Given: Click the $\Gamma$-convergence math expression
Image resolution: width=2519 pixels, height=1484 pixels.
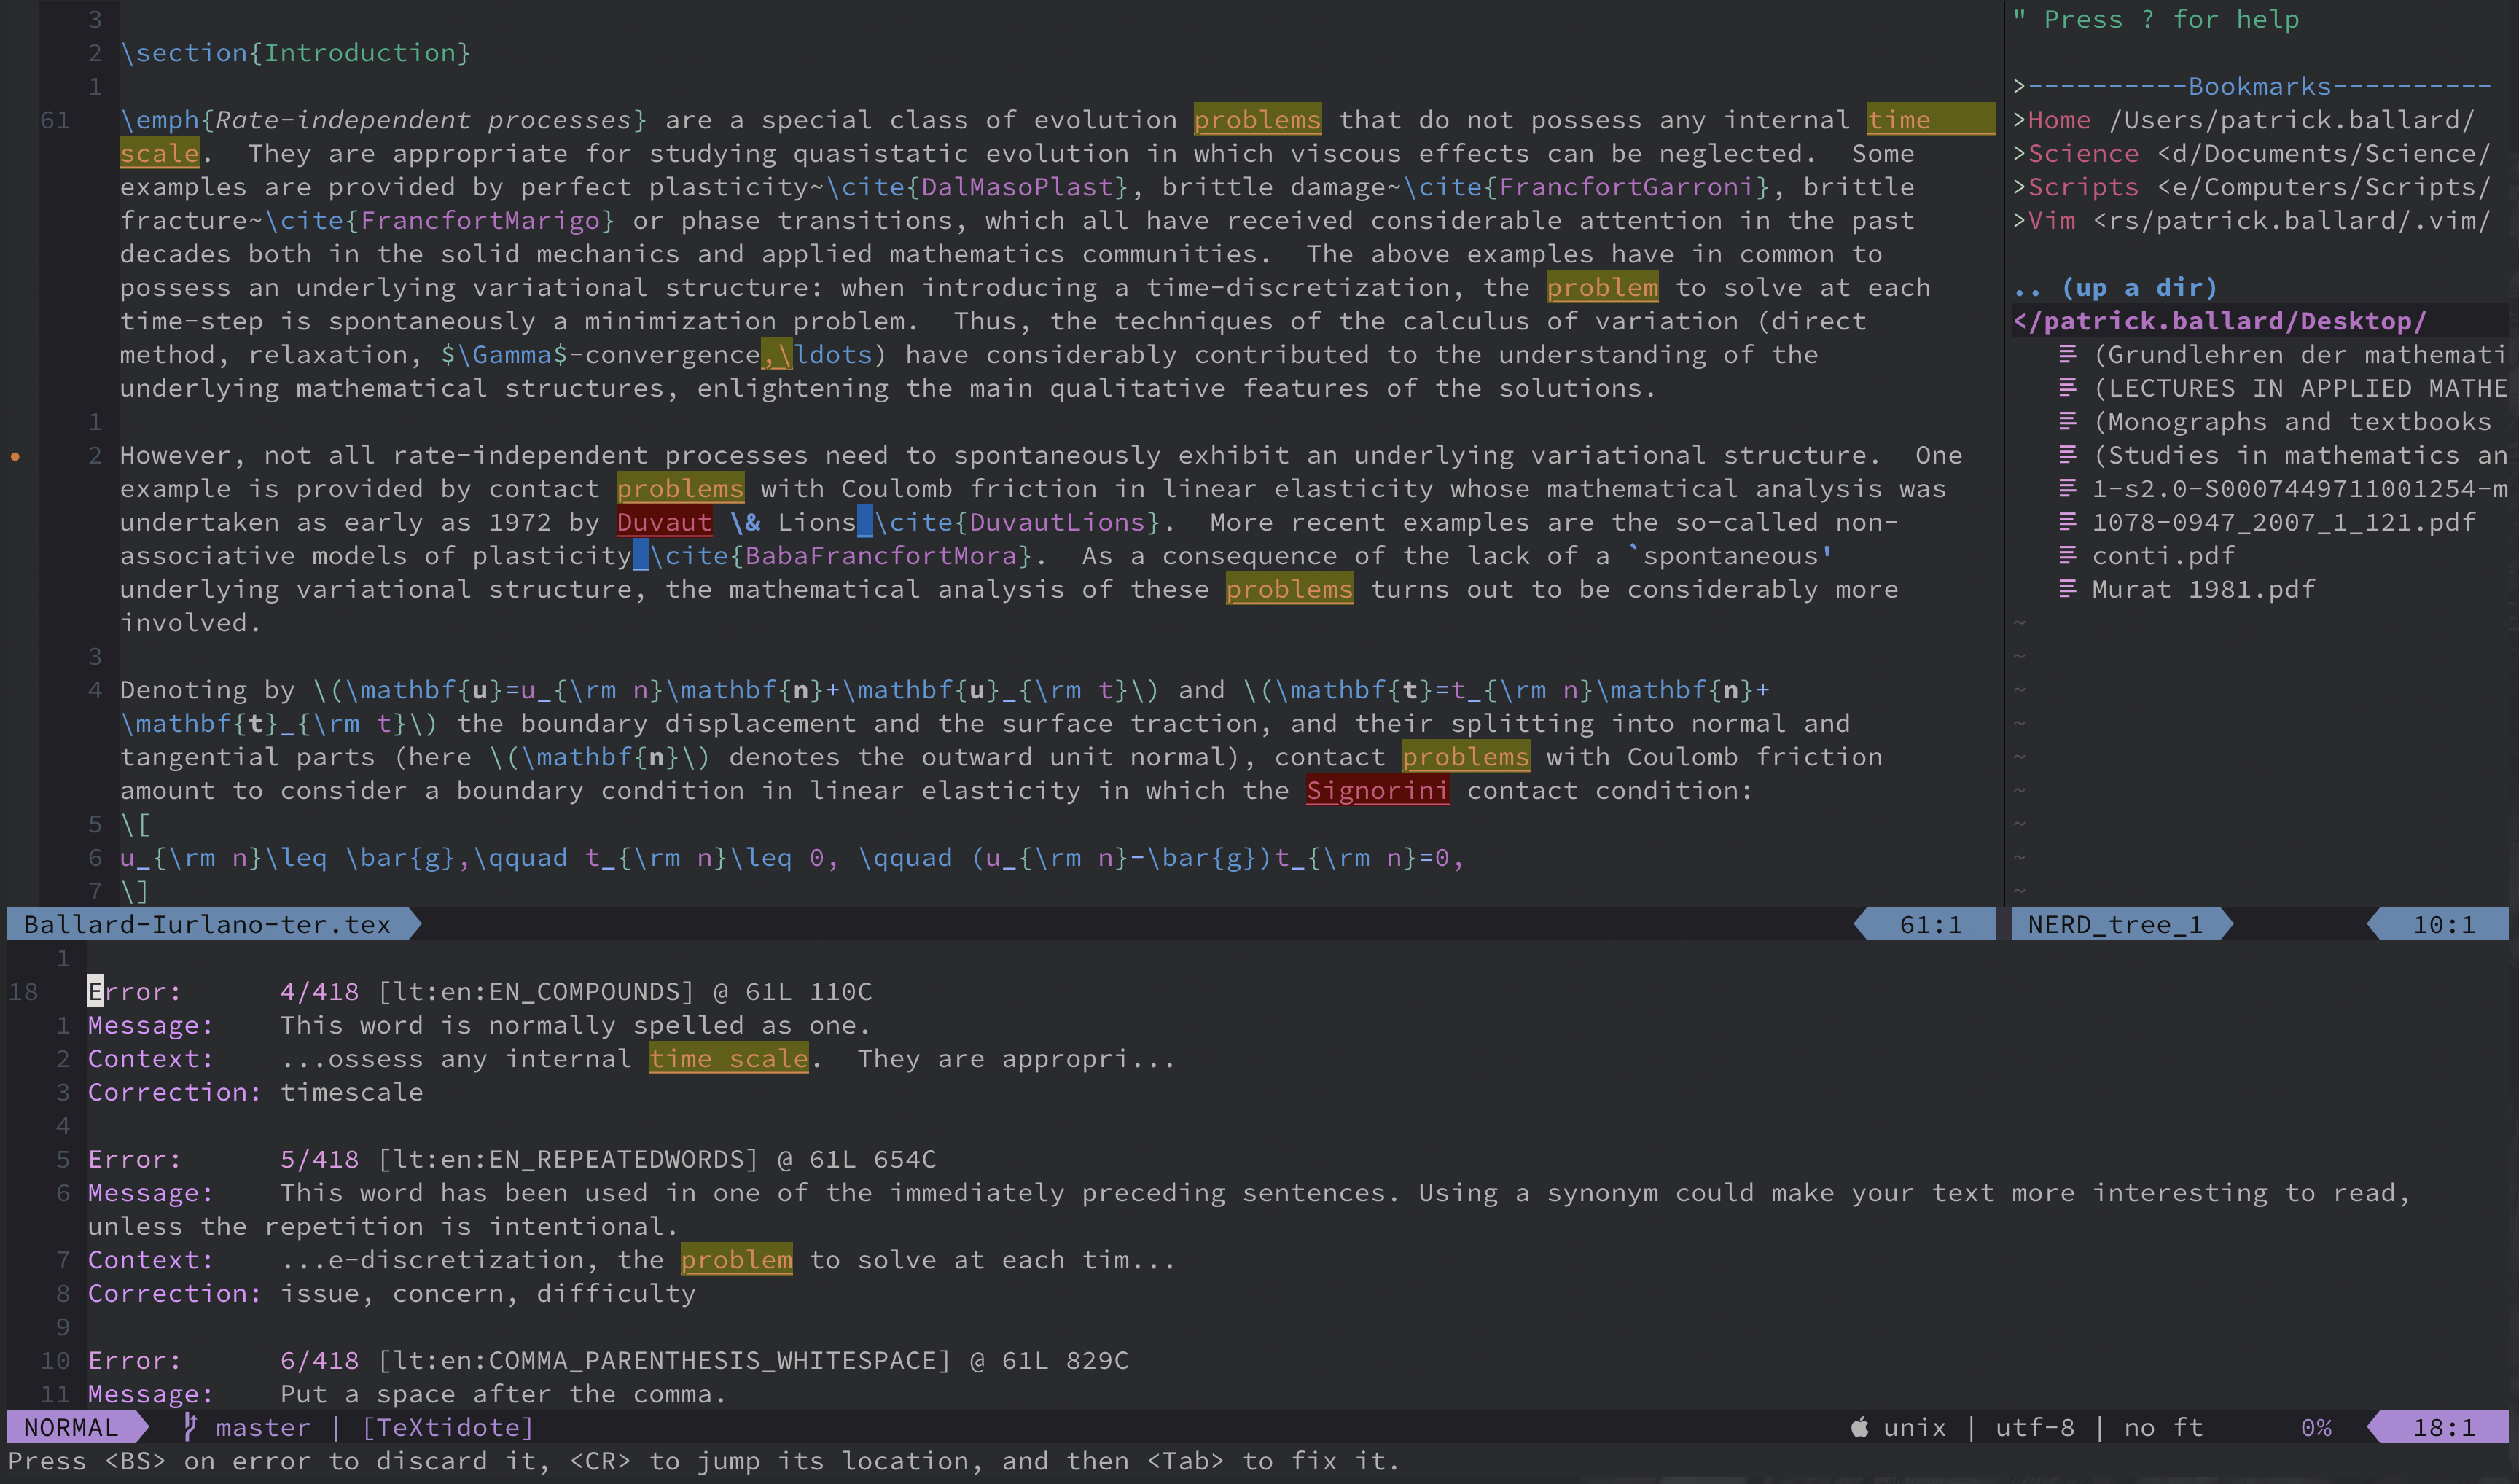Looking at the screenshot, I should tap(600, 354).
